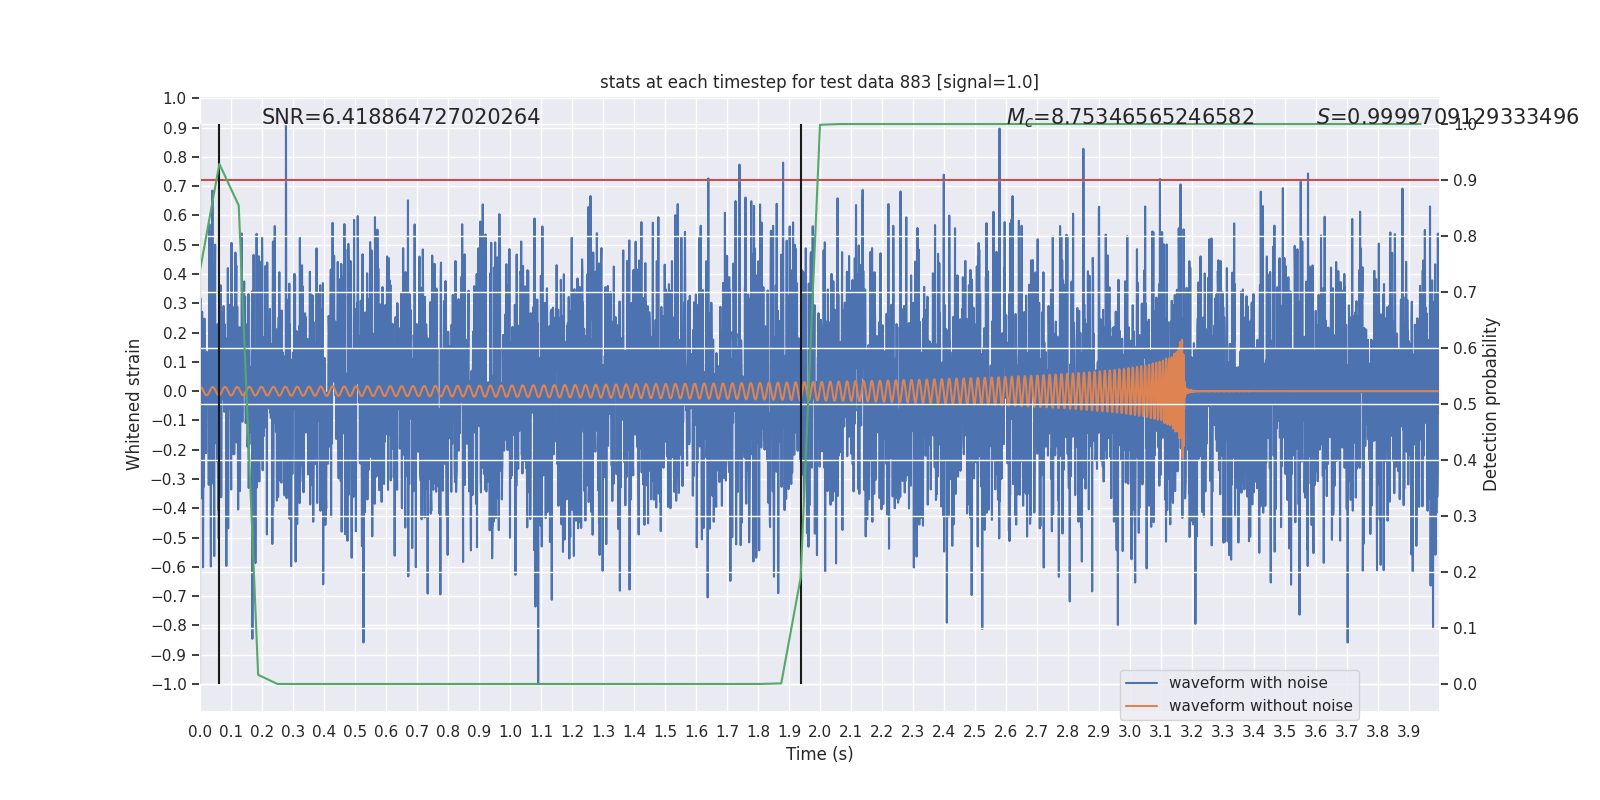Click the 0.5 tick on the Detection probability axis

pos(1465,404)
